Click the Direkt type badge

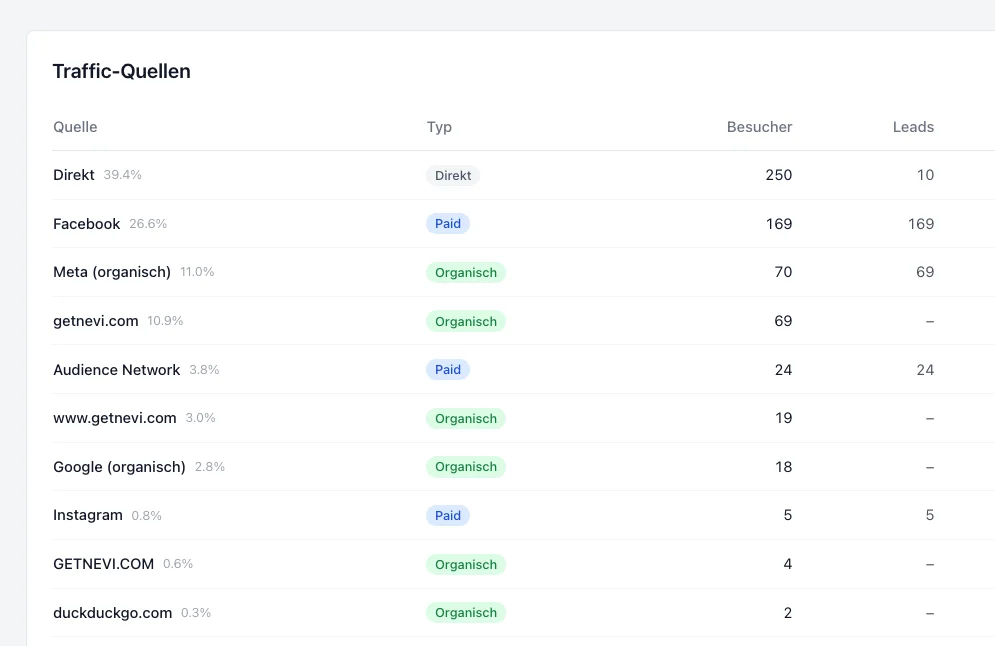(453, 176)
